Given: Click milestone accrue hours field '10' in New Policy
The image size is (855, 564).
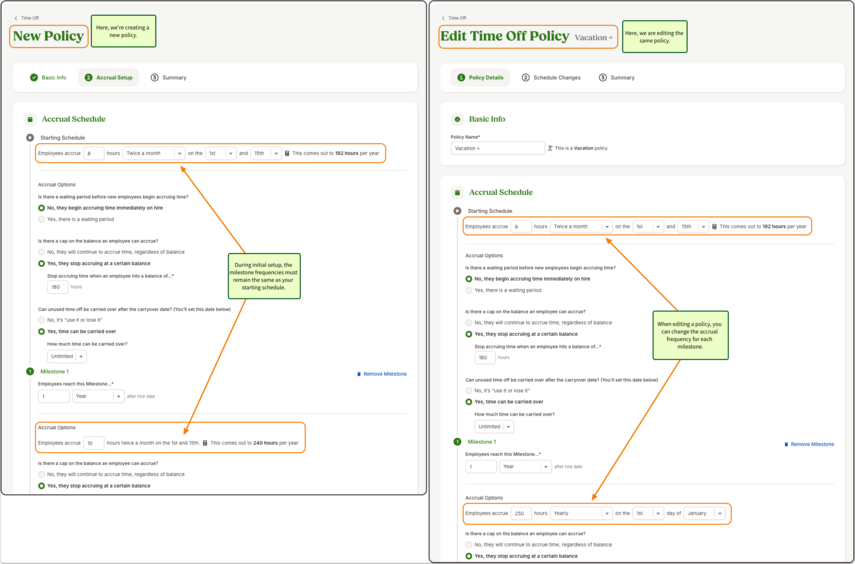Looking at the screenshot, I should point(94,443).
